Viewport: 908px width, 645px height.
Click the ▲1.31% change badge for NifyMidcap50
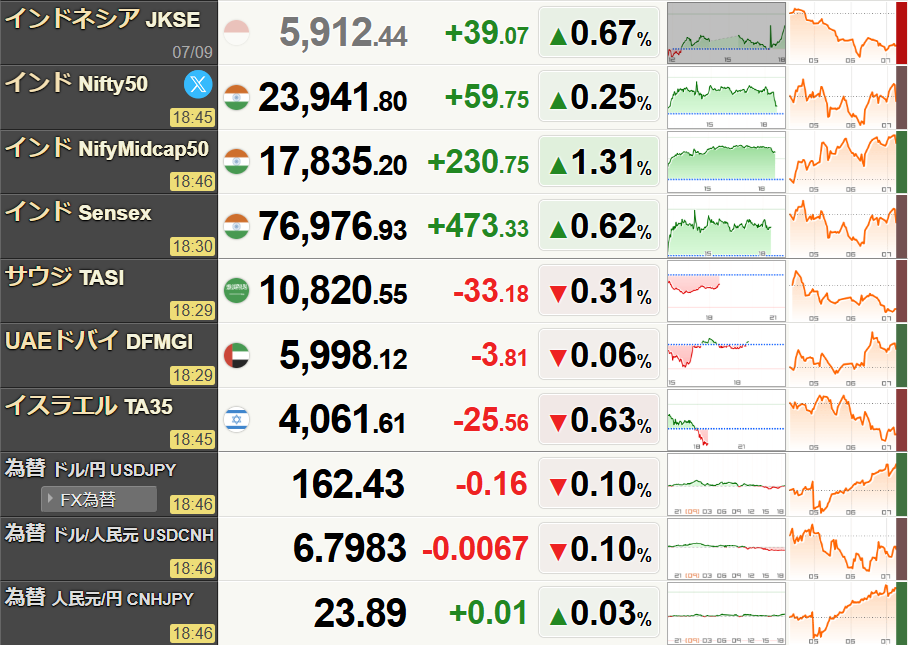click(x=599, y=162)
